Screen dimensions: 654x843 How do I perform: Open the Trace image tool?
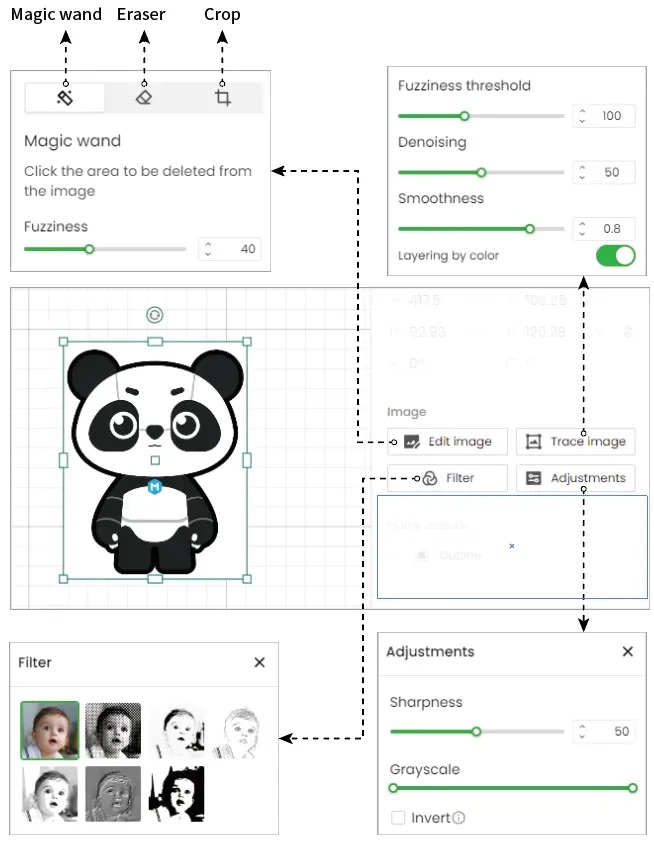point(575,442)
